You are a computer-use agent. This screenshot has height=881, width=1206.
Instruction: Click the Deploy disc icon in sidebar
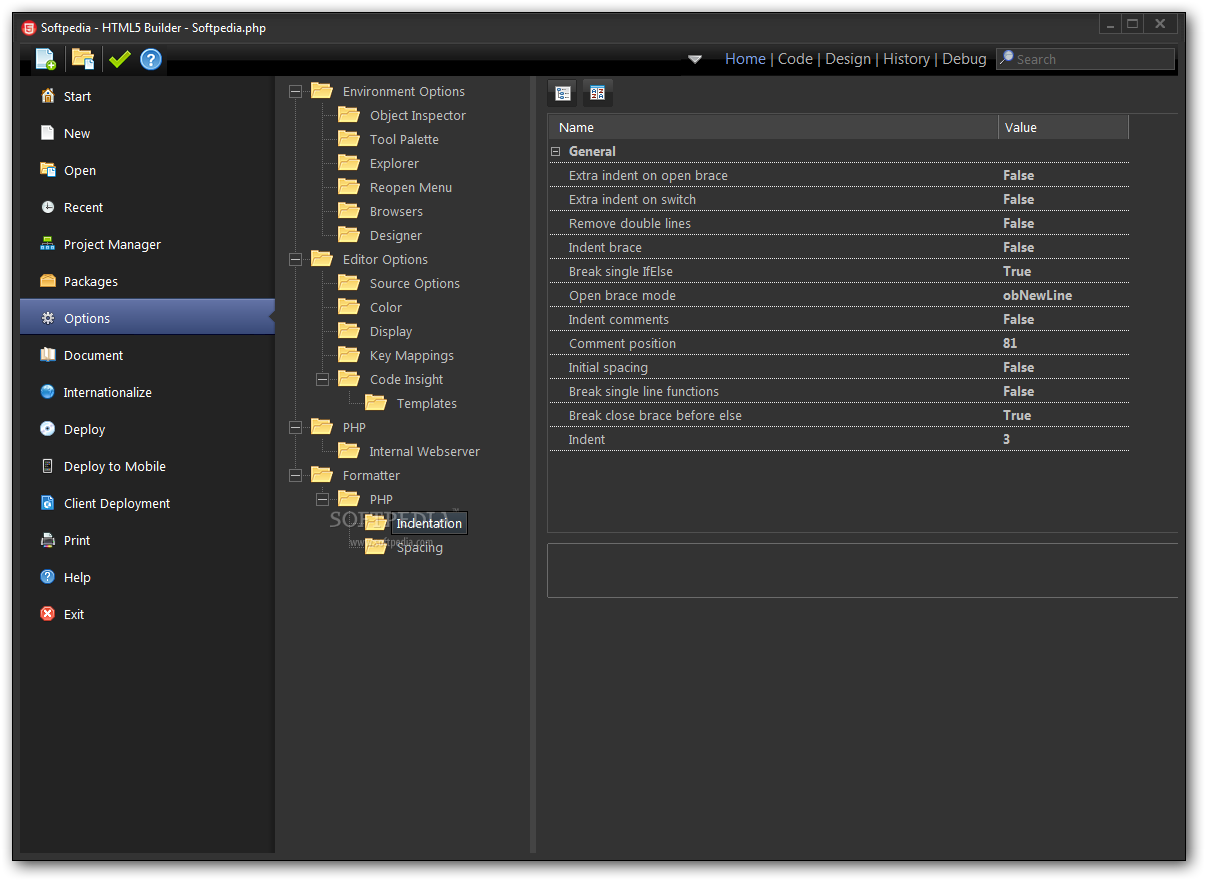point(47,429)
